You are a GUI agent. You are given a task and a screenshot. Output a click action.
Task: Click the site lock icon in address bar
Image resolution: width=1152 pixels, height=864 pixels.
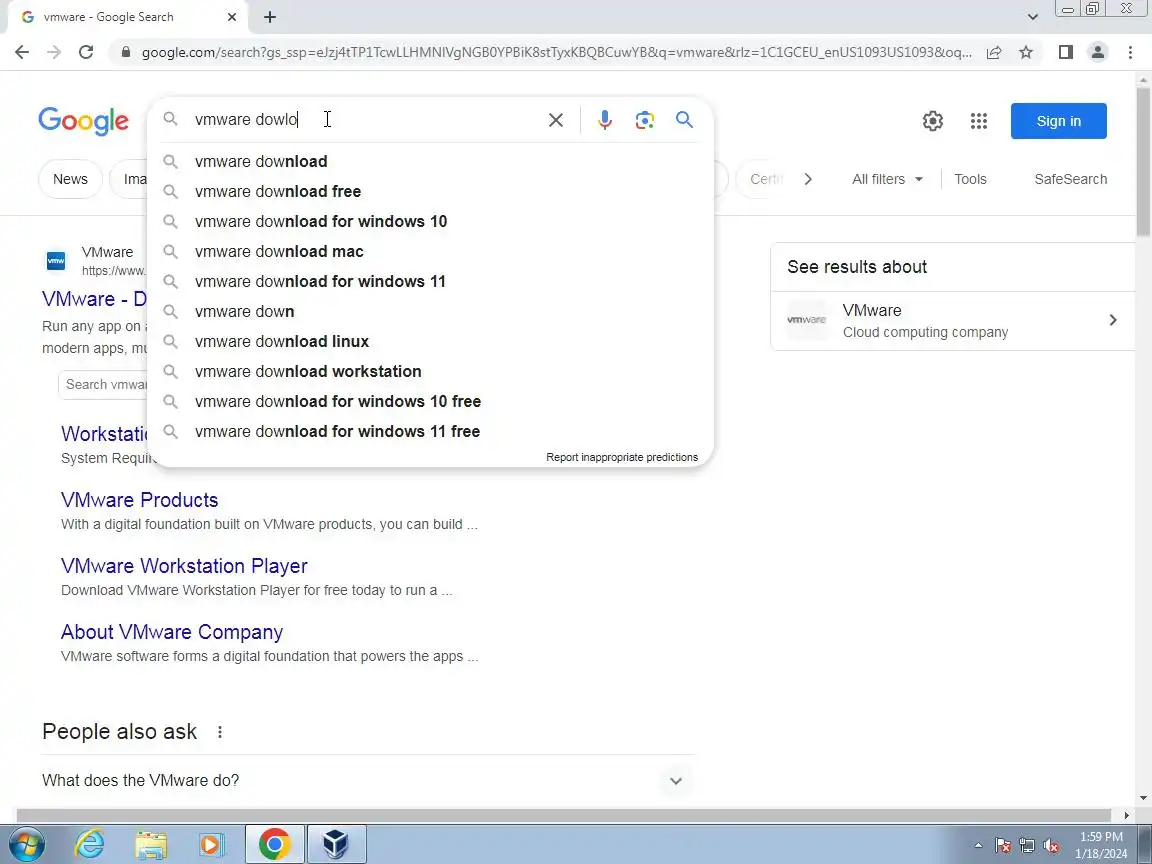[x=126, y=52]
